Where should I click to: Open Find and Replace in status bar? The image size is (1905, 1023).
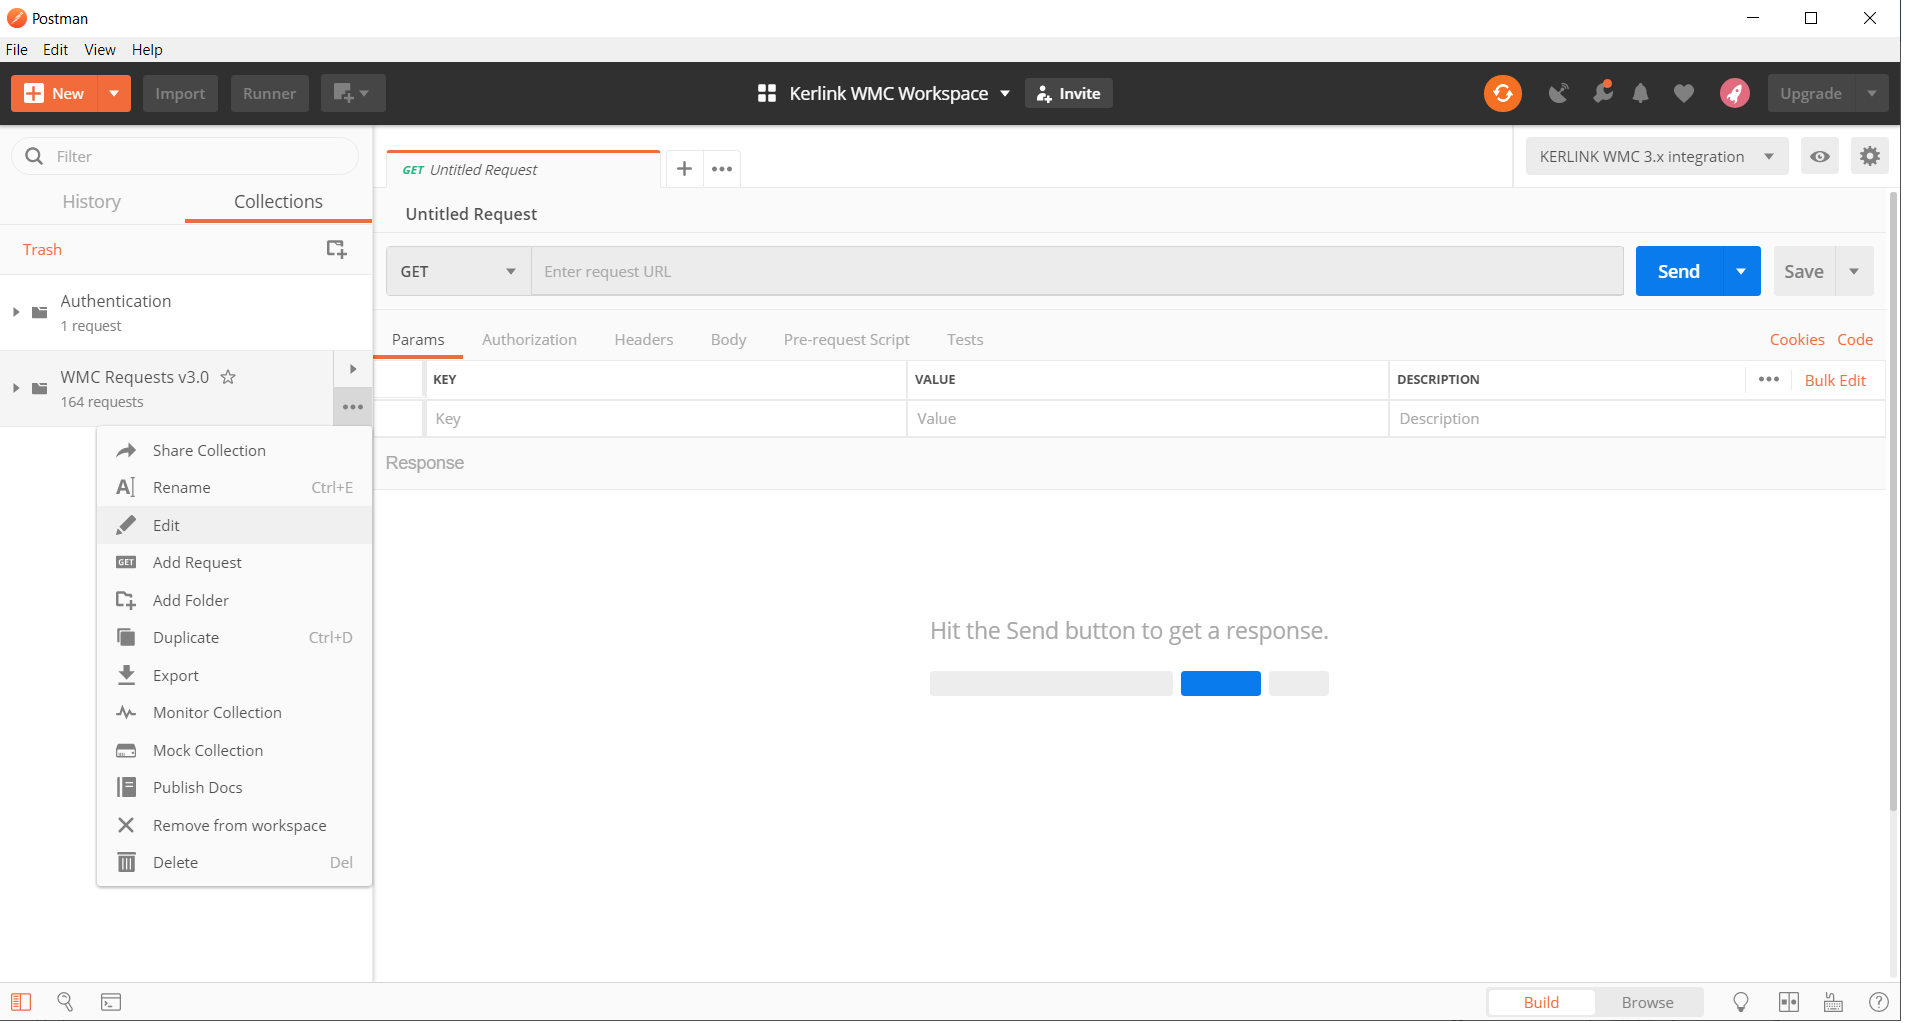point(65,1001)
